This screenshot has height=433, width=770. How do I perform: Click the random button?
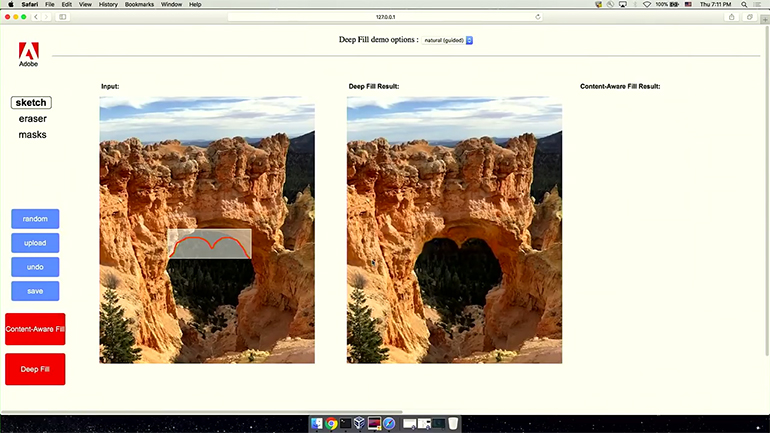click(x=35, y=219)
